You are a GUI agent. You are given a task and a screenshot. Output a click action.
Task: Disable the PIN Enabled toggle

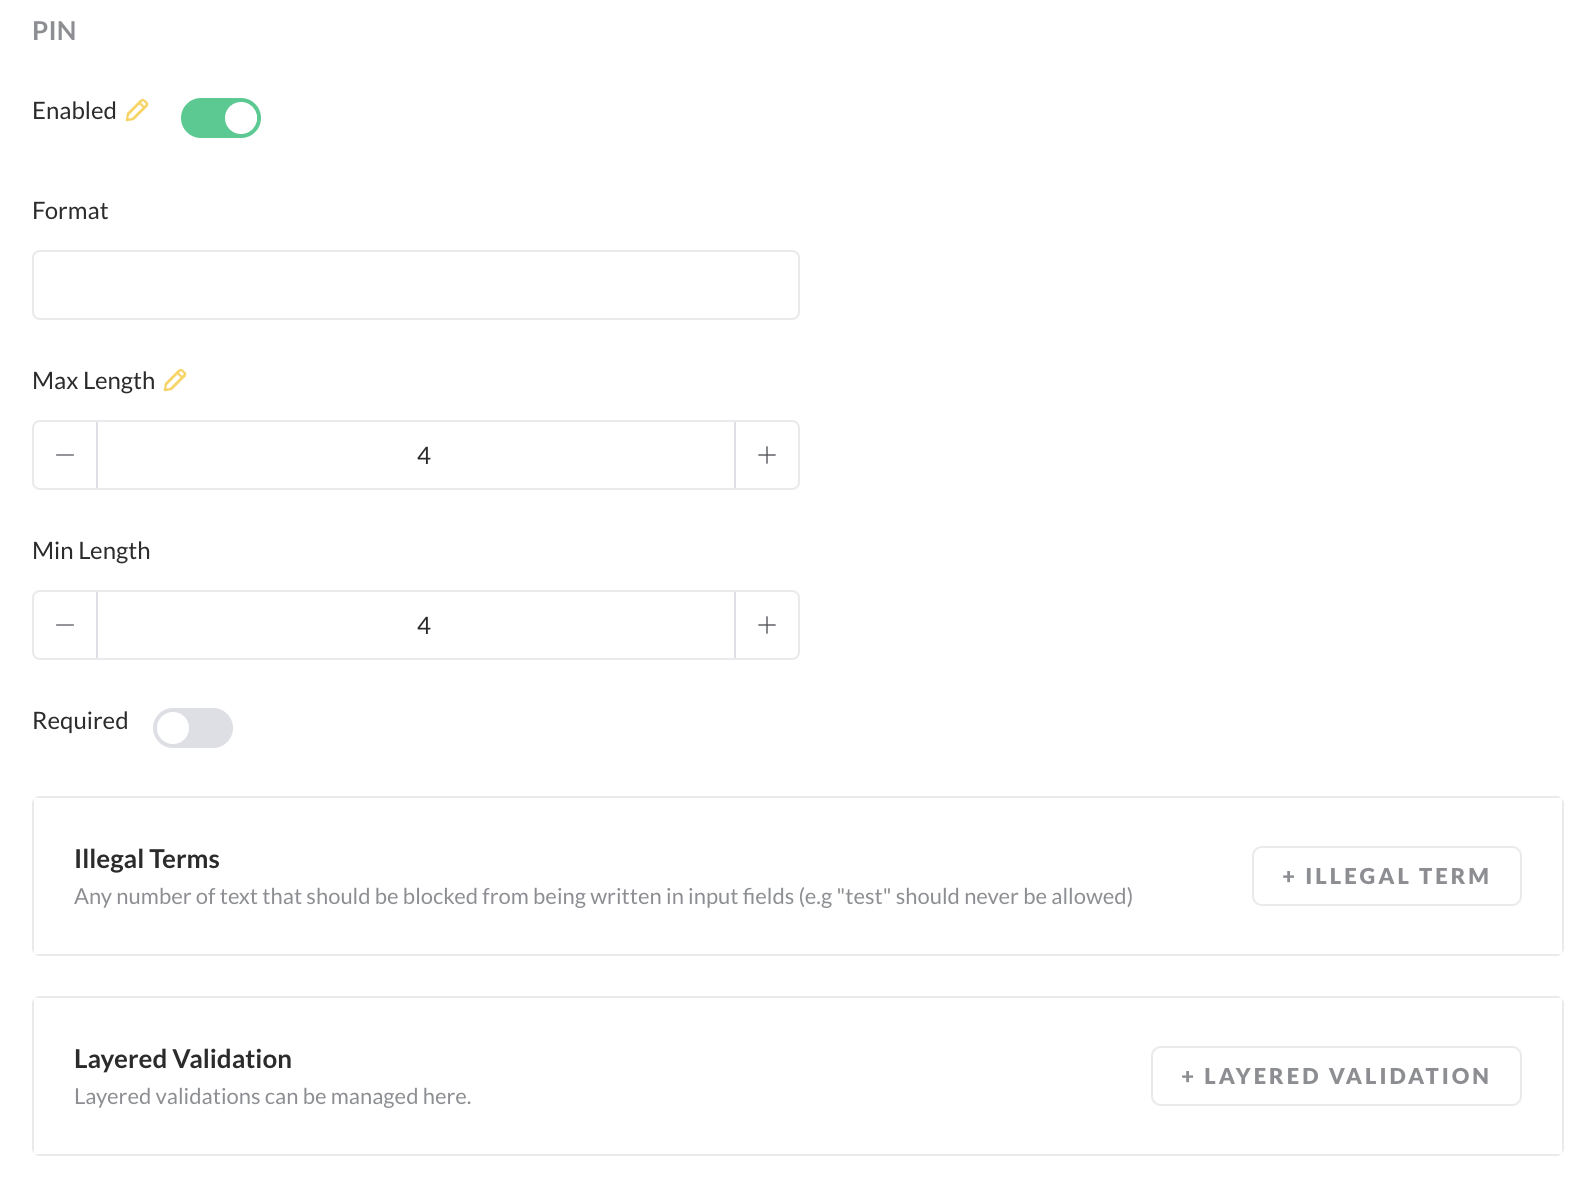[x=221, y=118]
